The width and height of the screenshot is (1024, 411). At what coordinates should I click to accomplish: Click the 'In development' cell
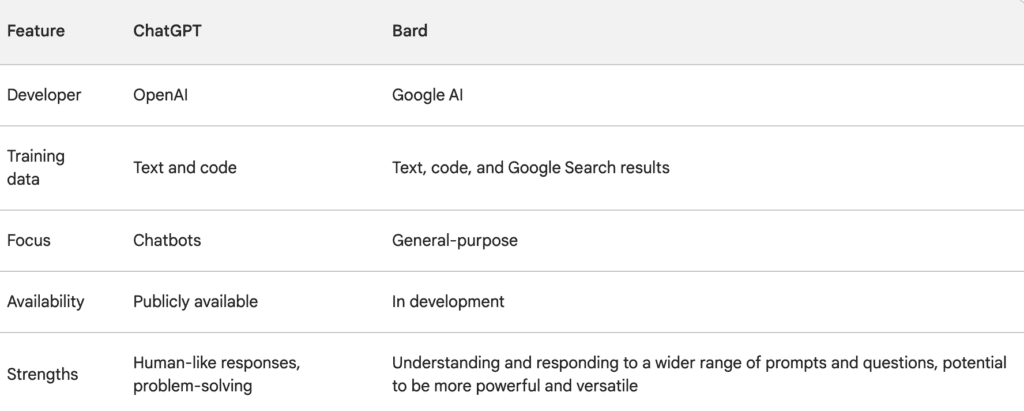(448, 301)
